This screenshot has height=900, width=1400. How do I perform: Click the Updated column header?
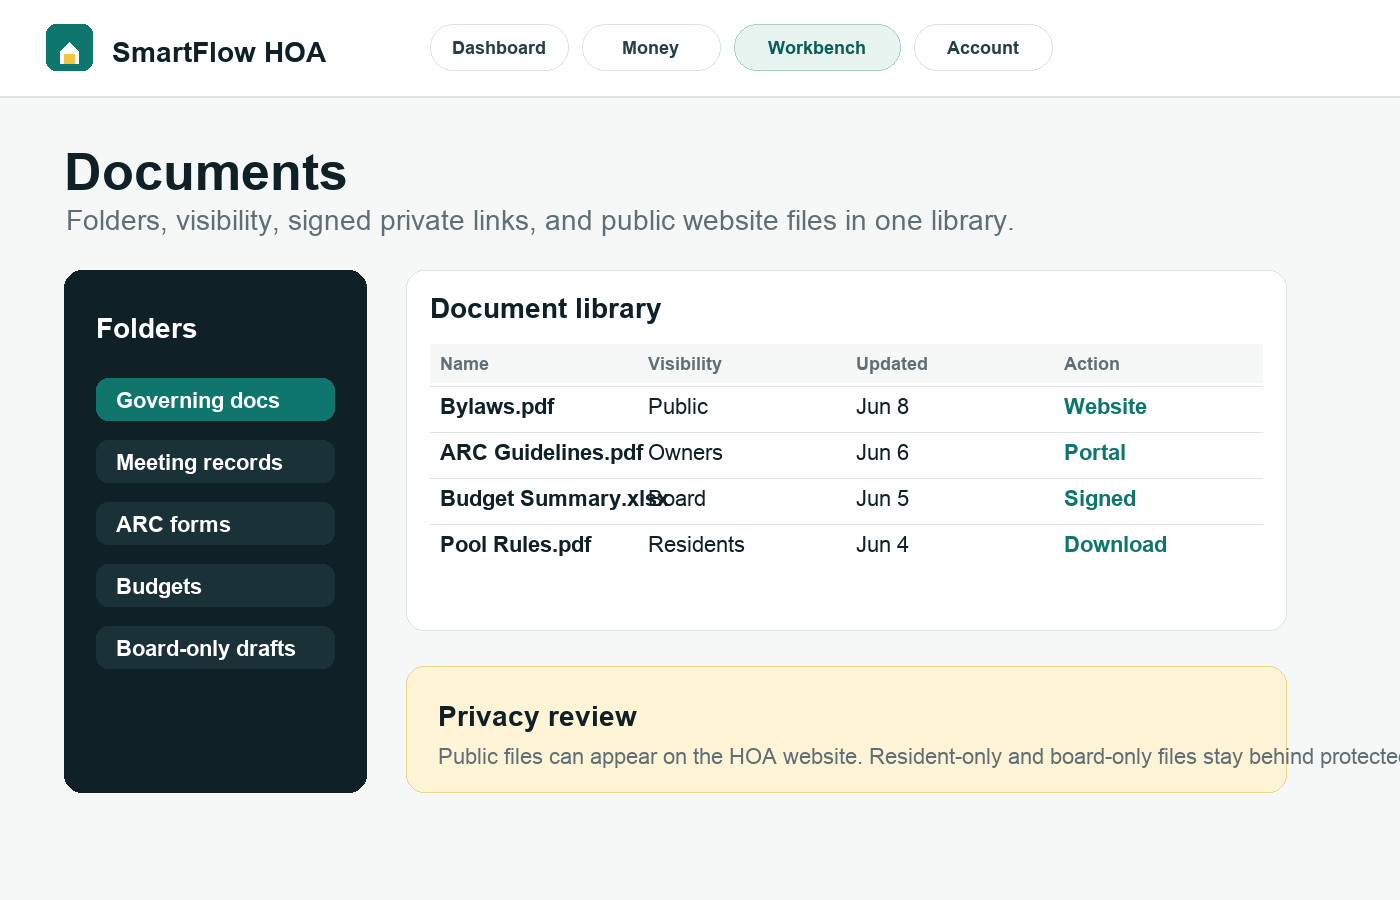pos(892,364)
